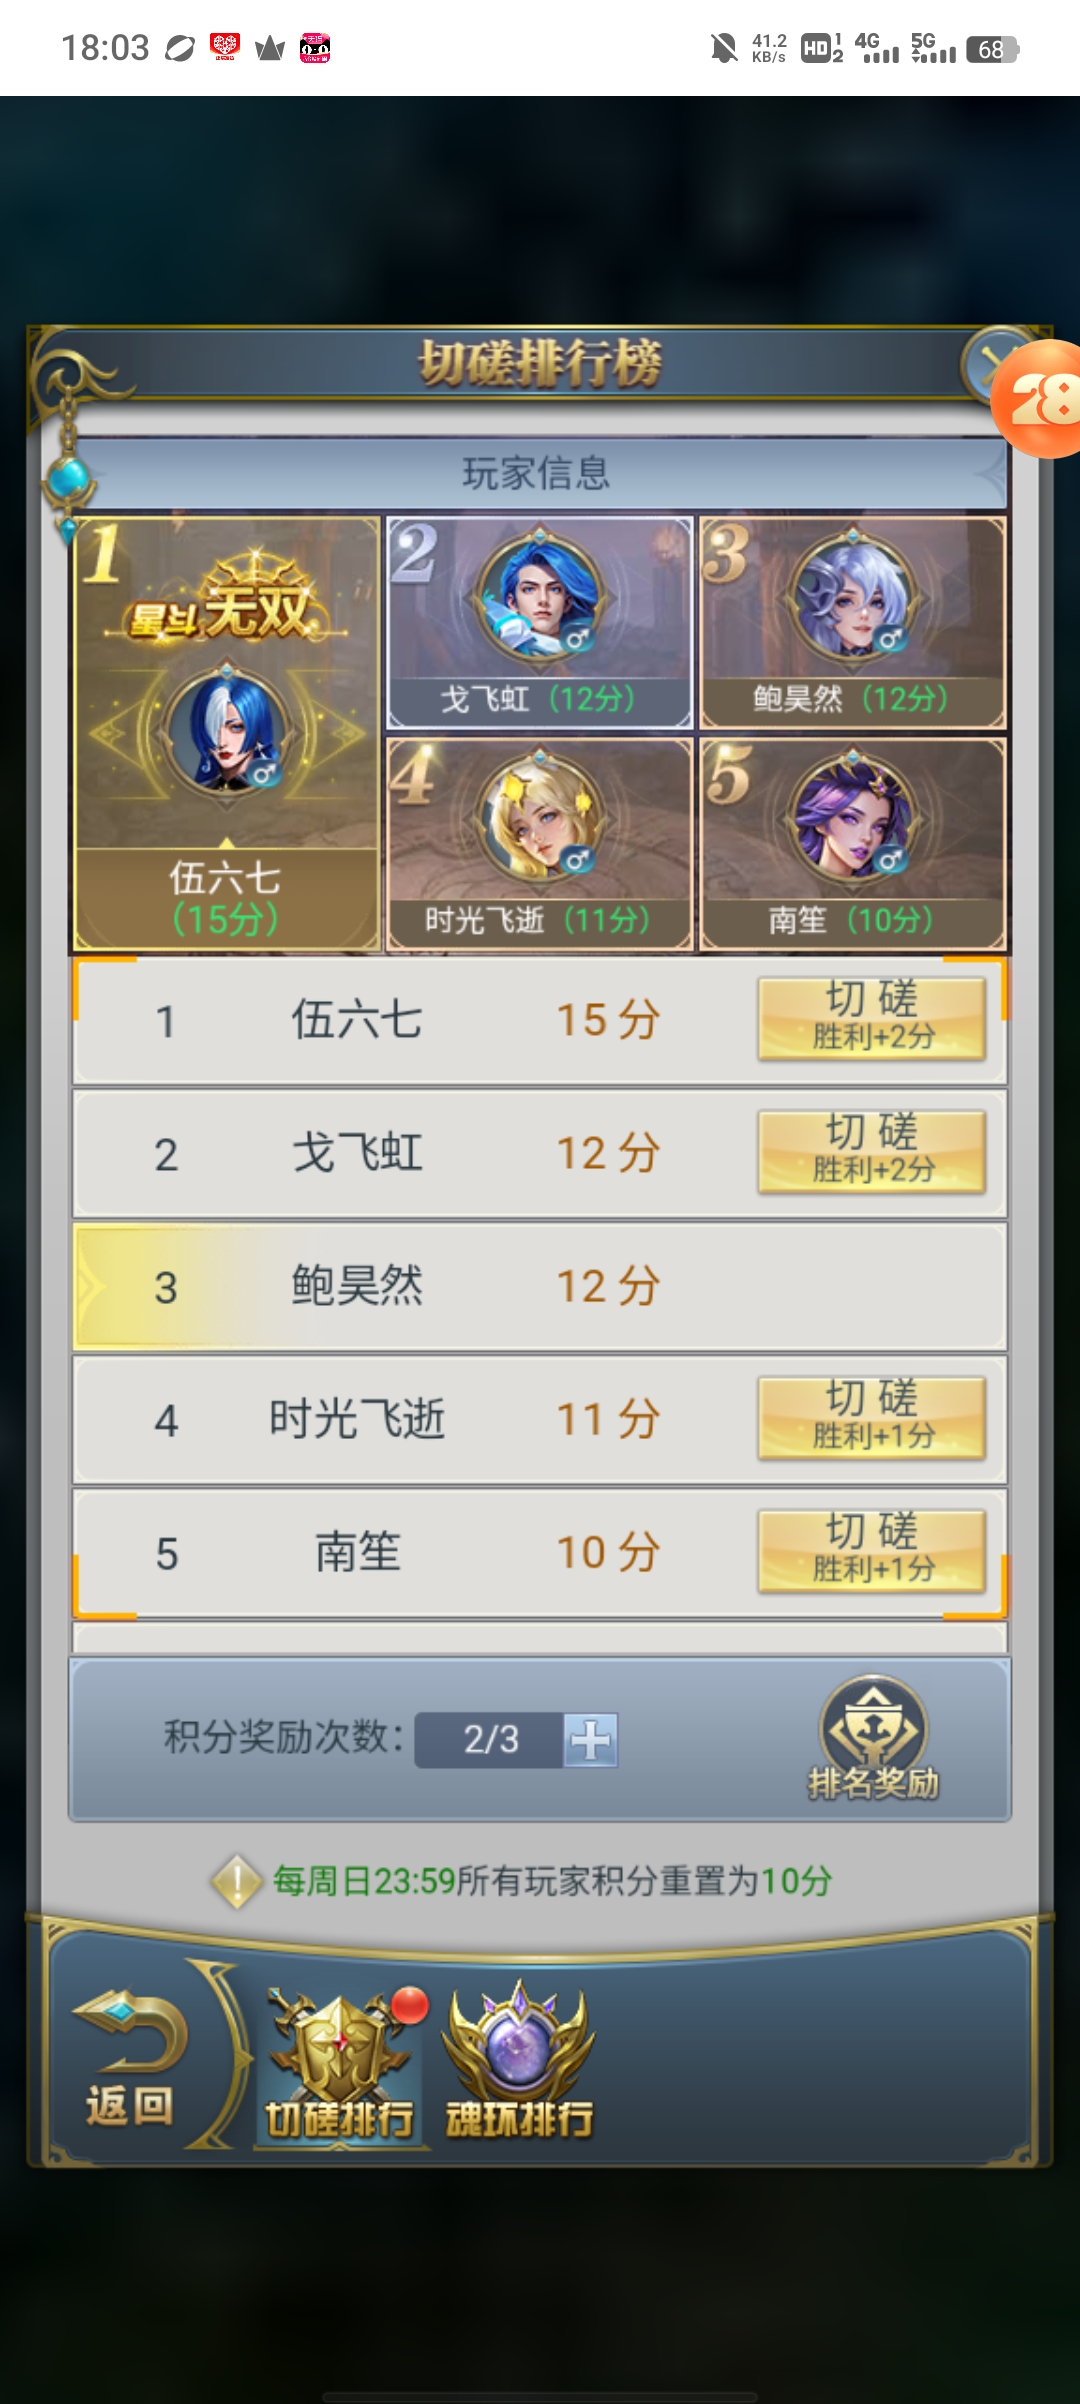Challenge 时光飞逝 with the 切磋 button

[x=871, y=1419]
